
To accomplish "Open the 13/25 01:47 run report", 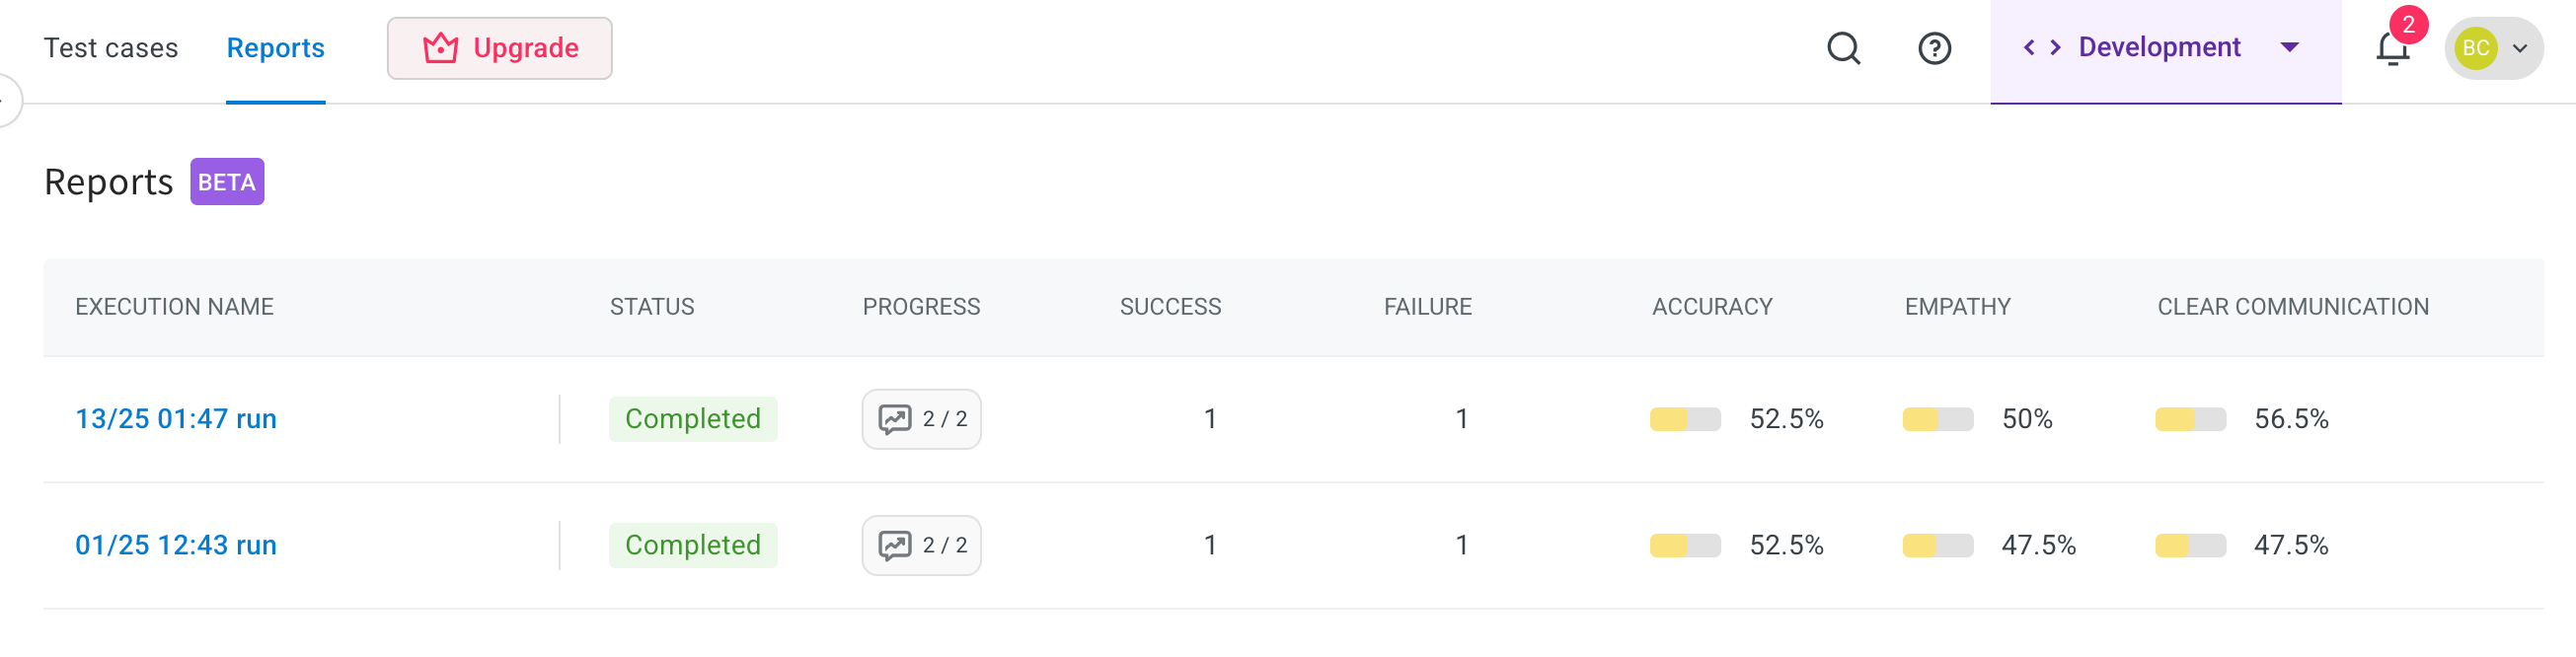I will 176,419.
